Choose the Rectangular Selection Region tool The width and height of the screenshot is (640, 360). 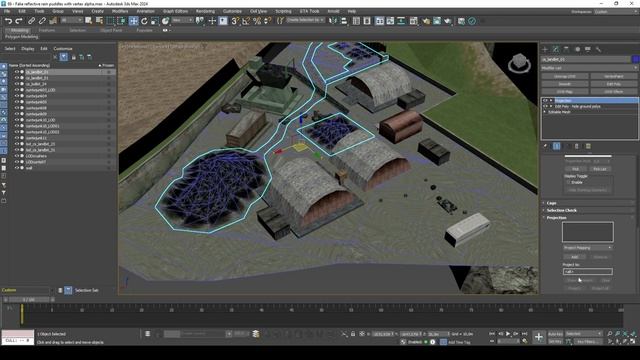point(111,21)
